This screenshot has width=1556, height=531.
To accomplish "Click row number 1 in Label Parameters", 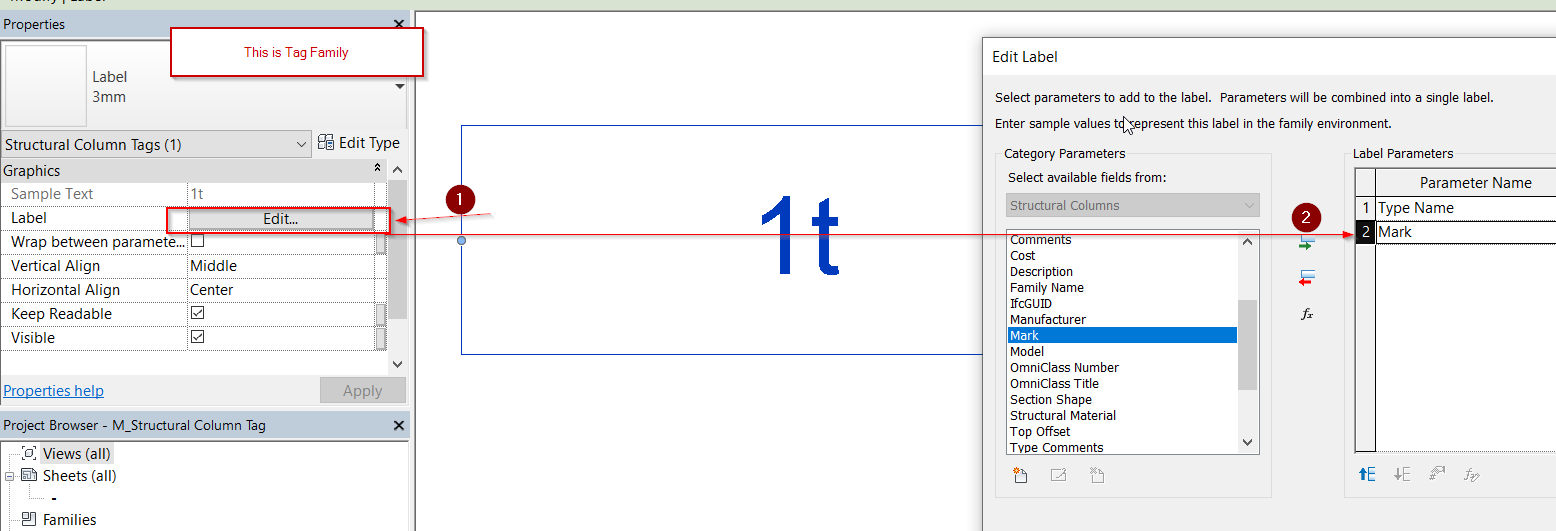I will point(1366,208).
